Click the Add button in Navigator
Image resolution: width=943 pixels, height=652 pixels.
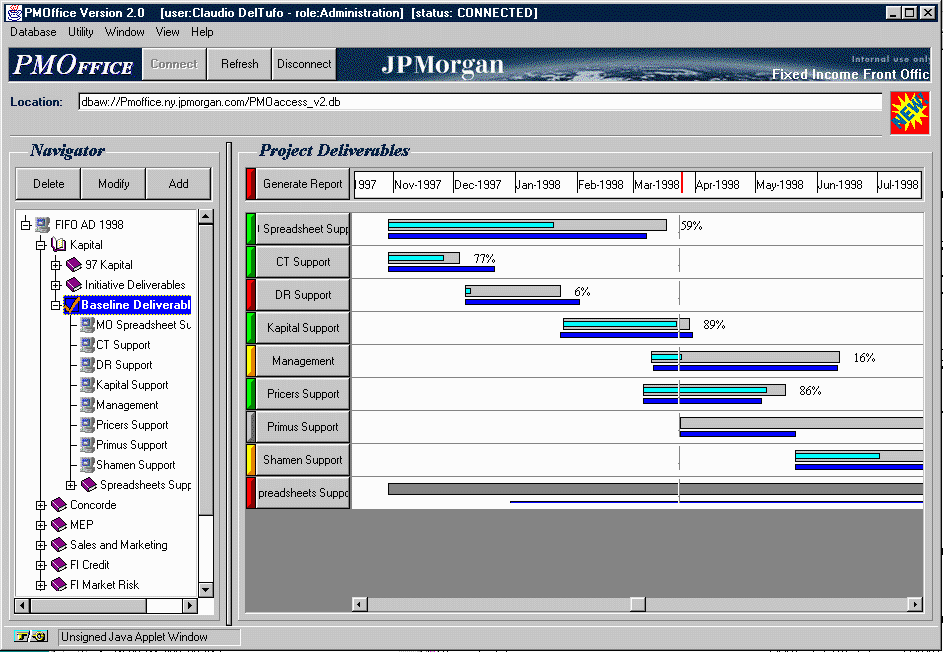[x=178, y=183]
